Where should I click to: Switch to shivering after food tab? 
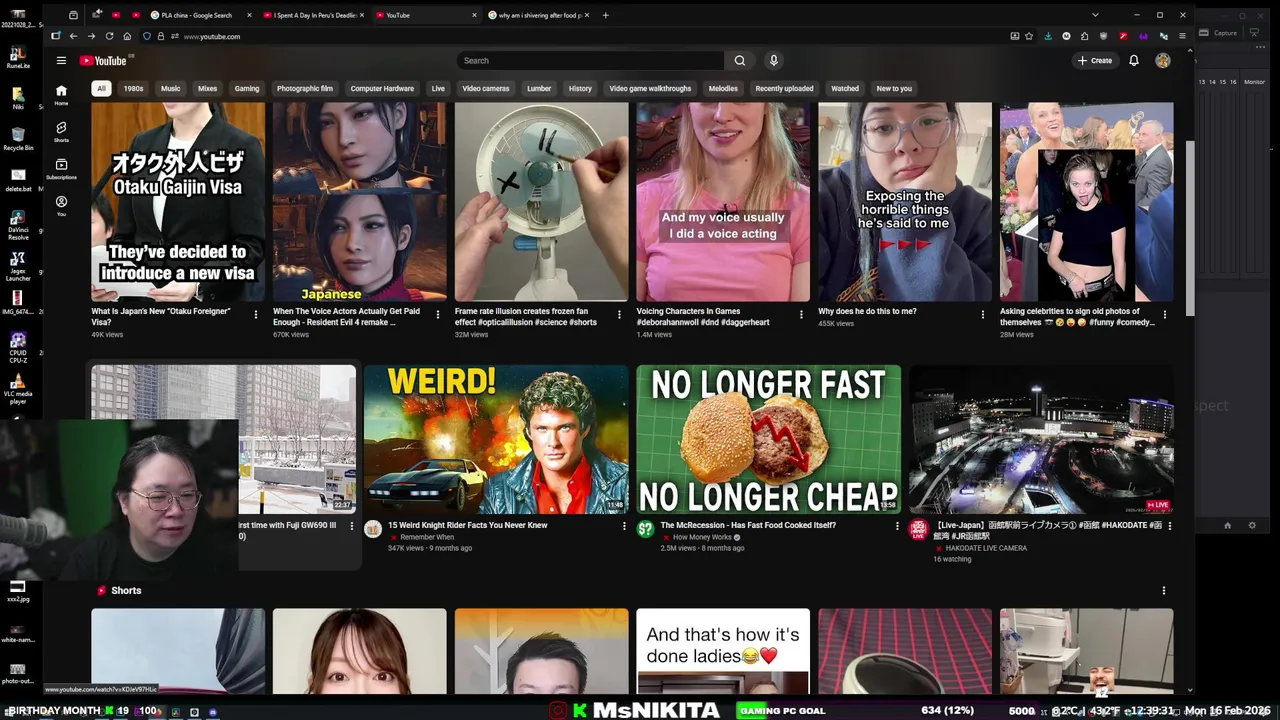click(540, 15)
